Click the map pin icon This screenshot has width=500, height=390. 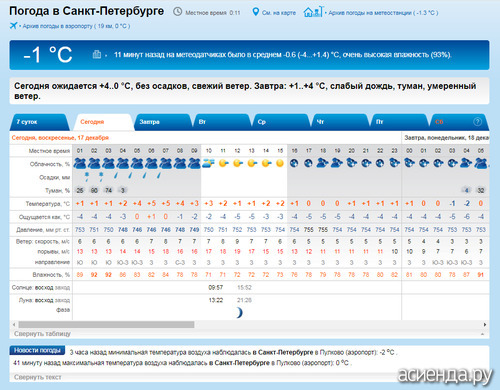(256, 12)
